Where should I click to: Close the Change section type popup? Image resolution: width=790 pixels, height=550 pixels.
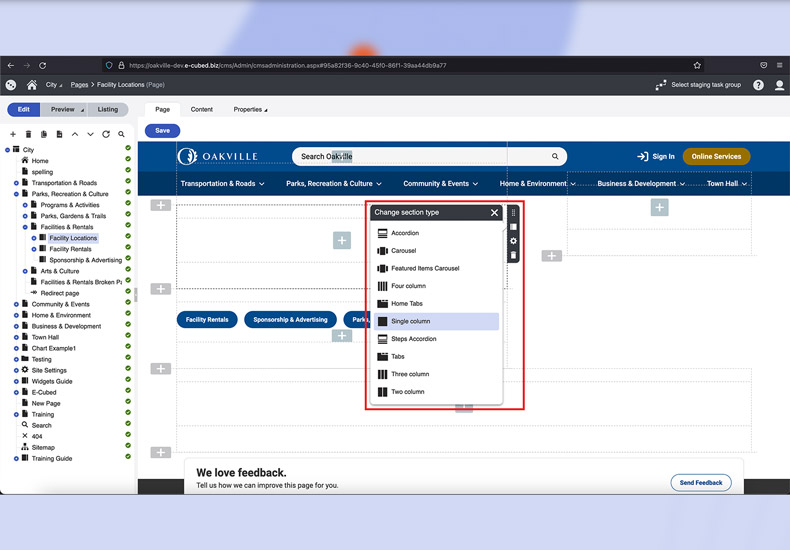pyautogui.click(x=494, y=212)
